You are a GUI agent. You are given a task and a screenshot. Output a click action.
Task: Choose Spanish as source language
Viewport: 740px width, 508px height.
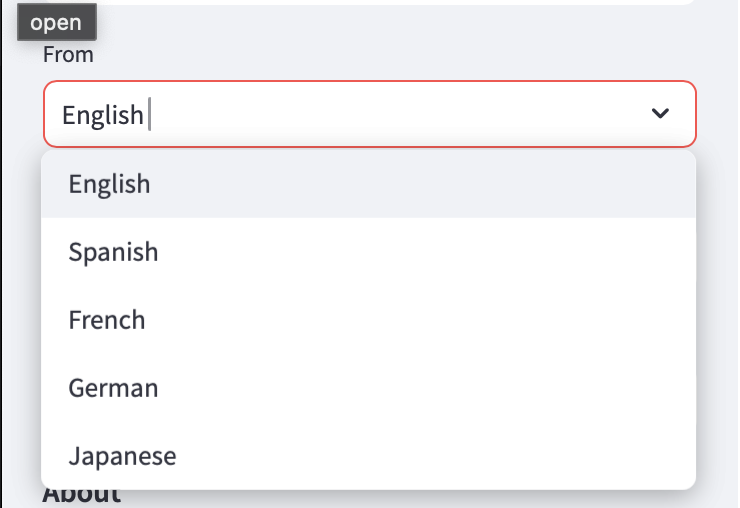click(x=369, y=252)
